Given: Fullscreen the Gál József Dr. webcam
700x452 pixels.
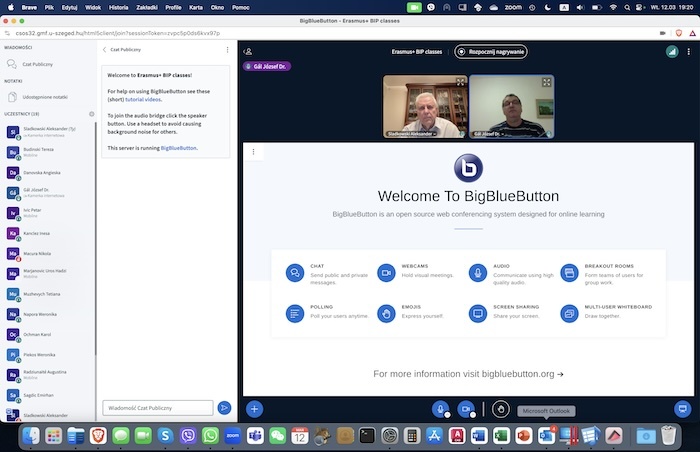Looking at the screenshot, I should tap(546, 82).
